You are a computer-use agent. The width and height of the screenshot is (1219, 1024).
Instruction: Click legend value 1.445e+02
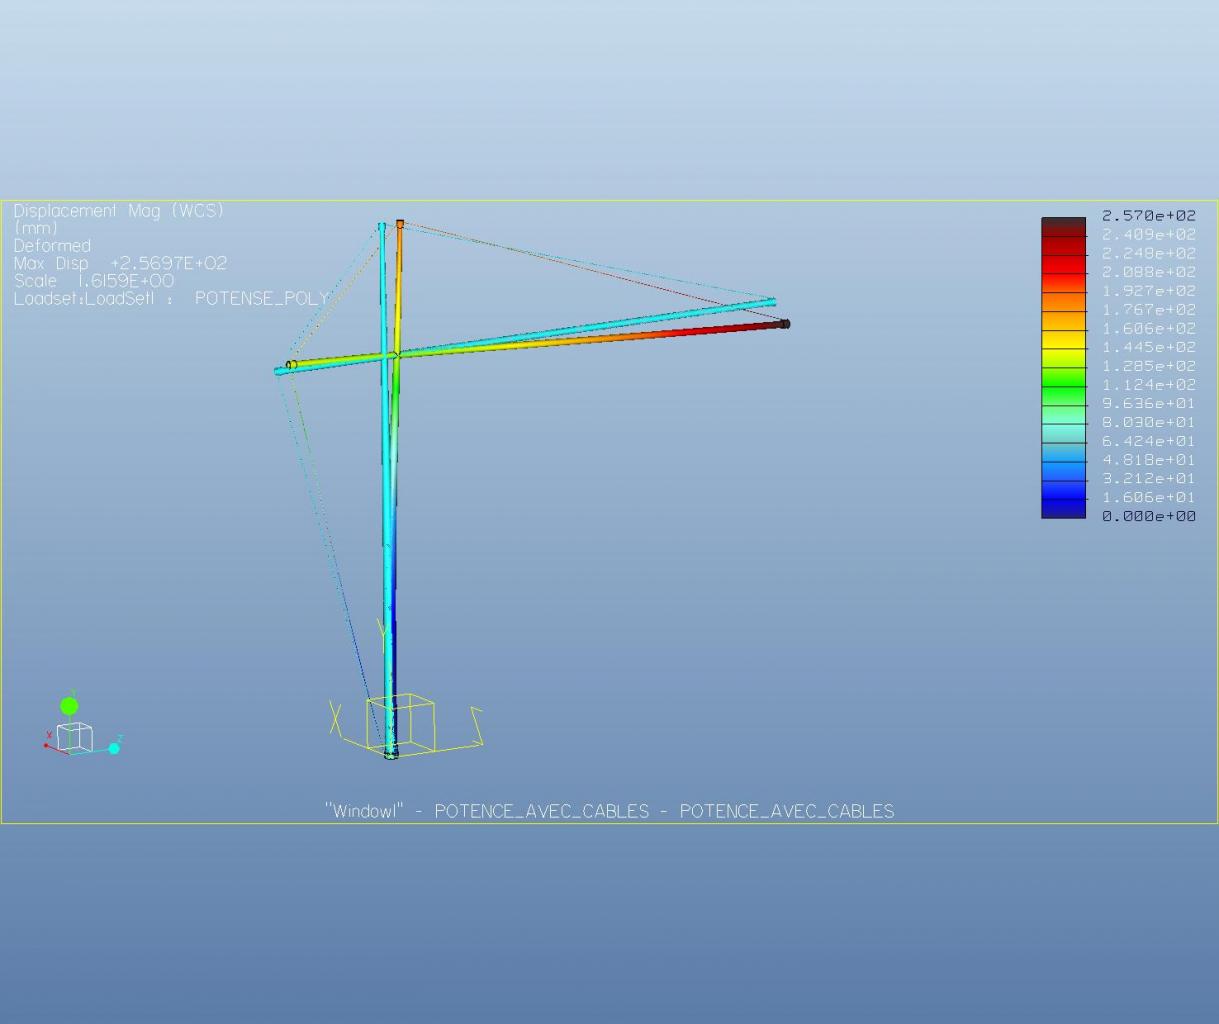[x=1148, y=347]
